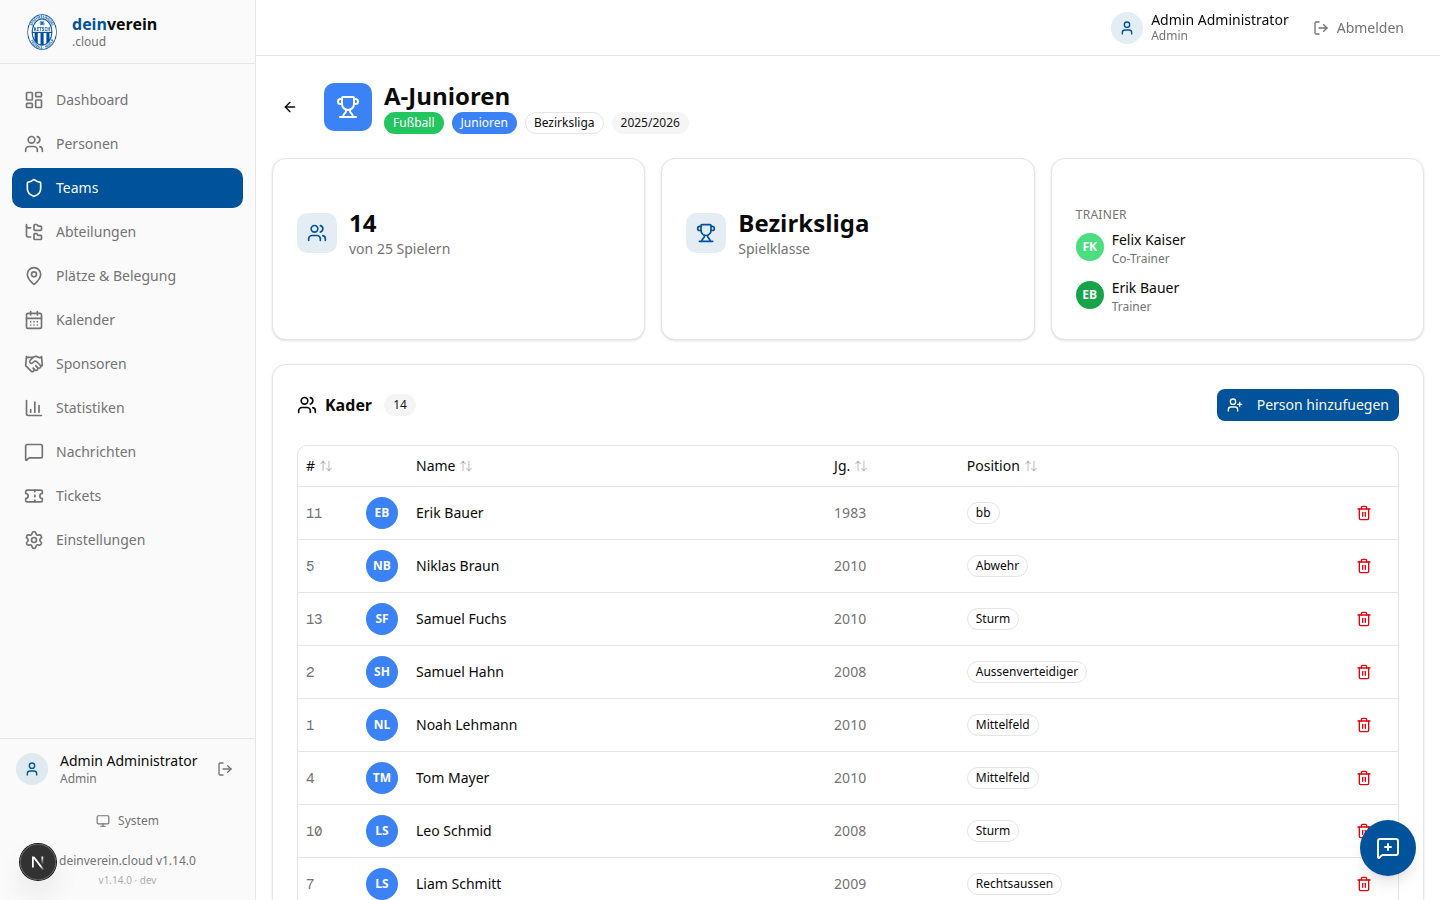
Task: Click logout icon beside sidebar Admin Administrator
Action: click(x=225, y=769)
